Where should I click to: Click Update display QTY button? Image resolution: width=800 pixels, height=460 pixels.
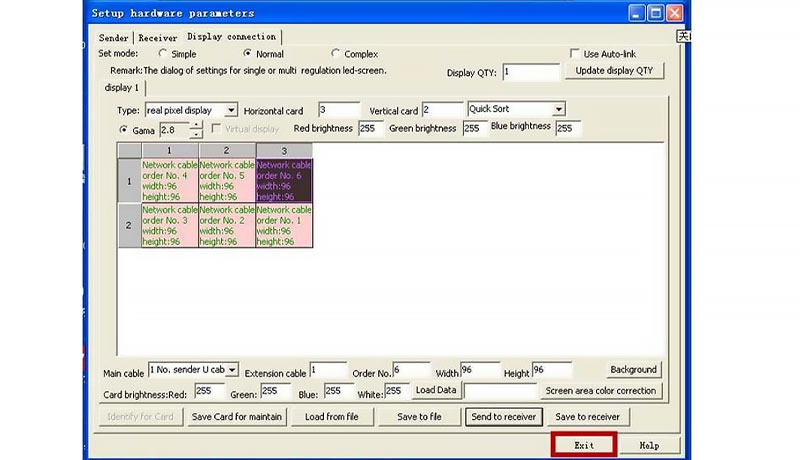[614, 71]
